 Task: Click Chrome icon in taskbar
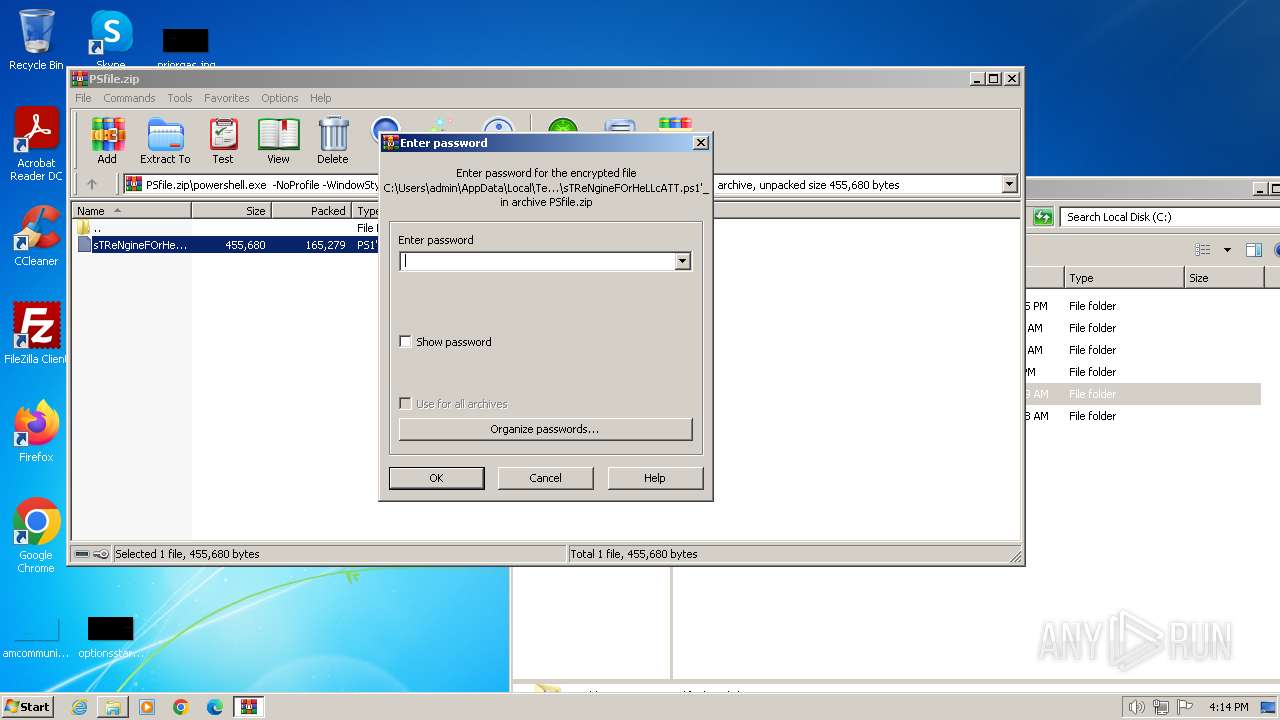coord(181,707)
